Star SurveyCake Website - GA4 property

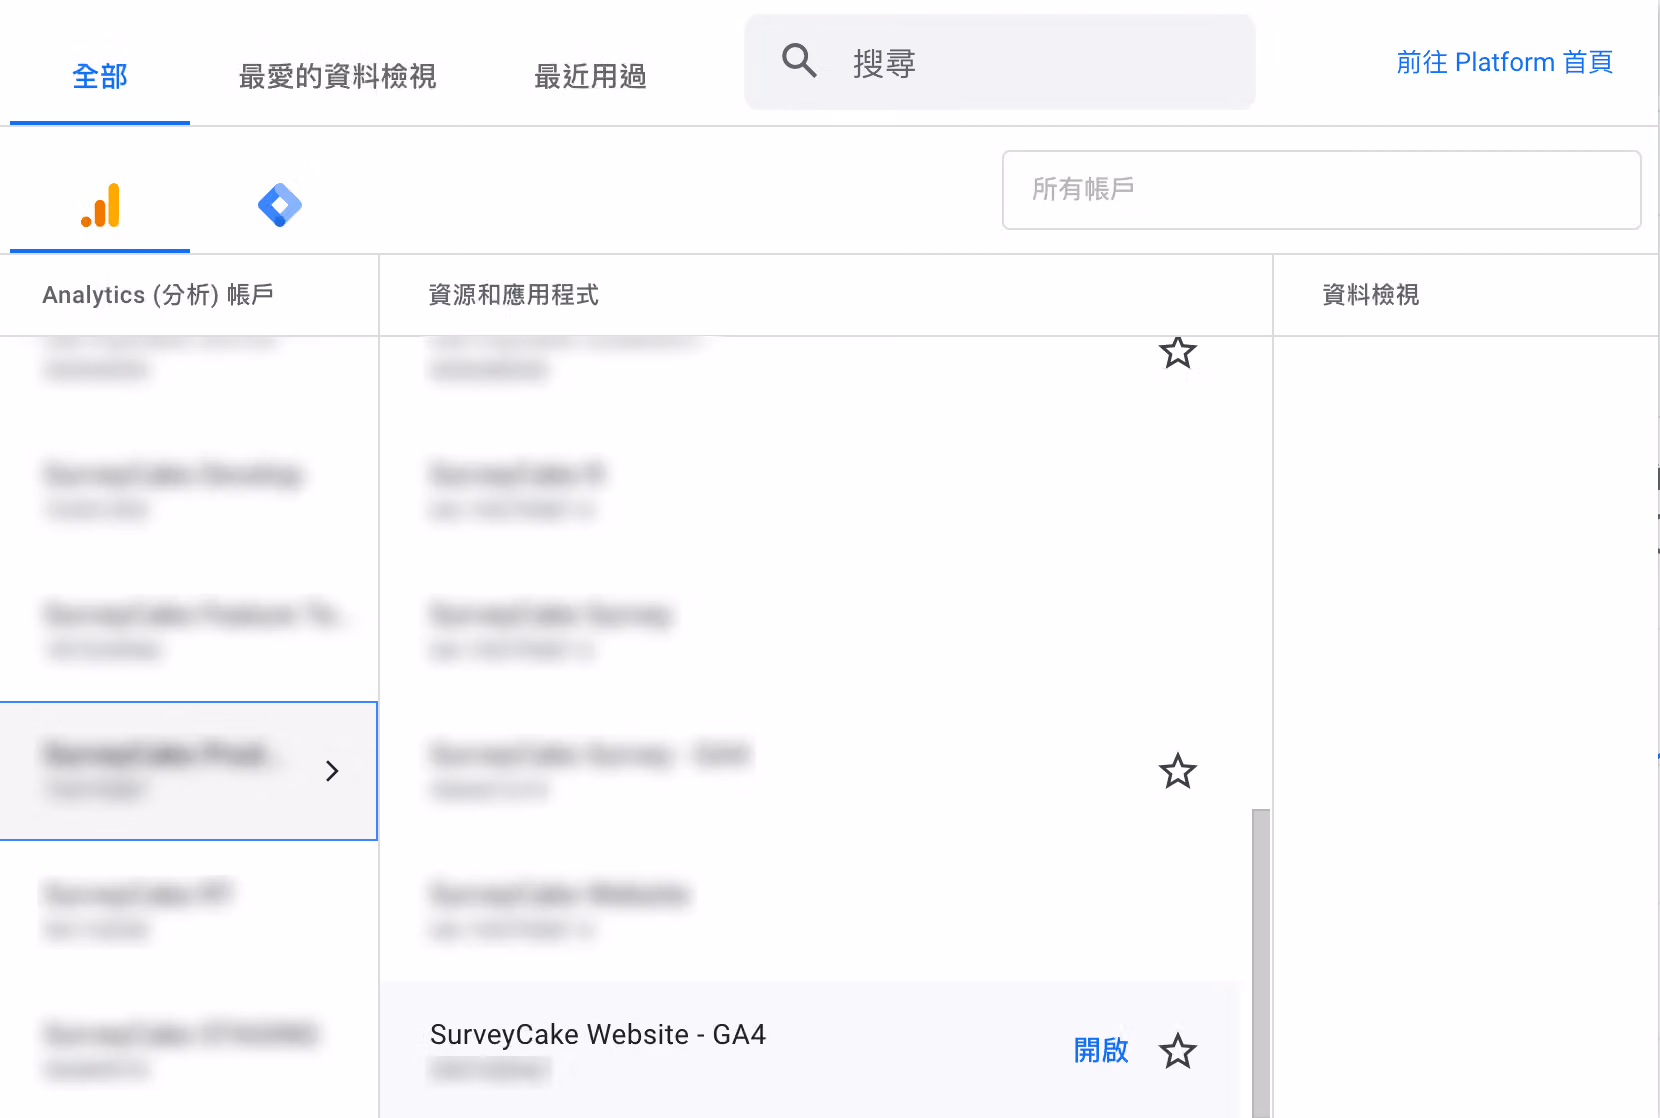[1178, 1051]
